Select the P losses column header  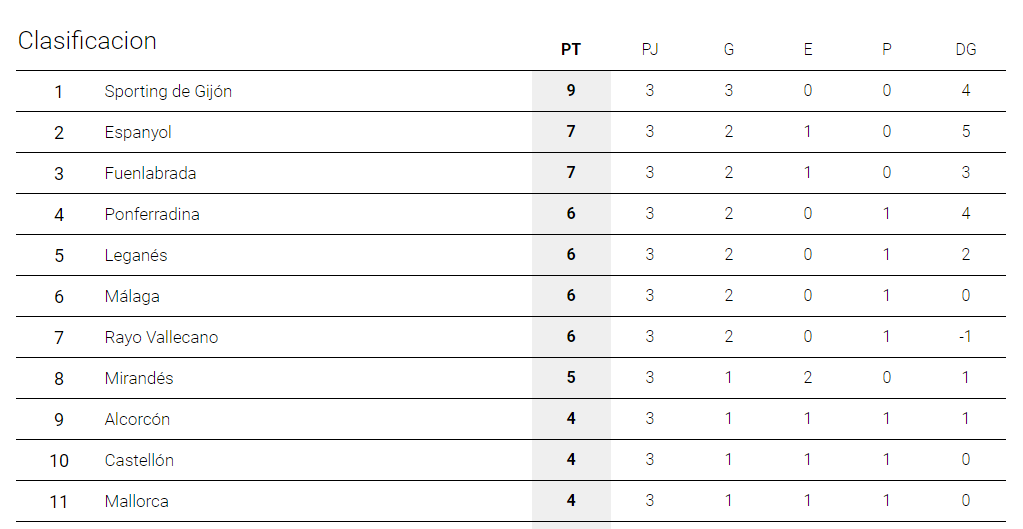coord(887,50)
